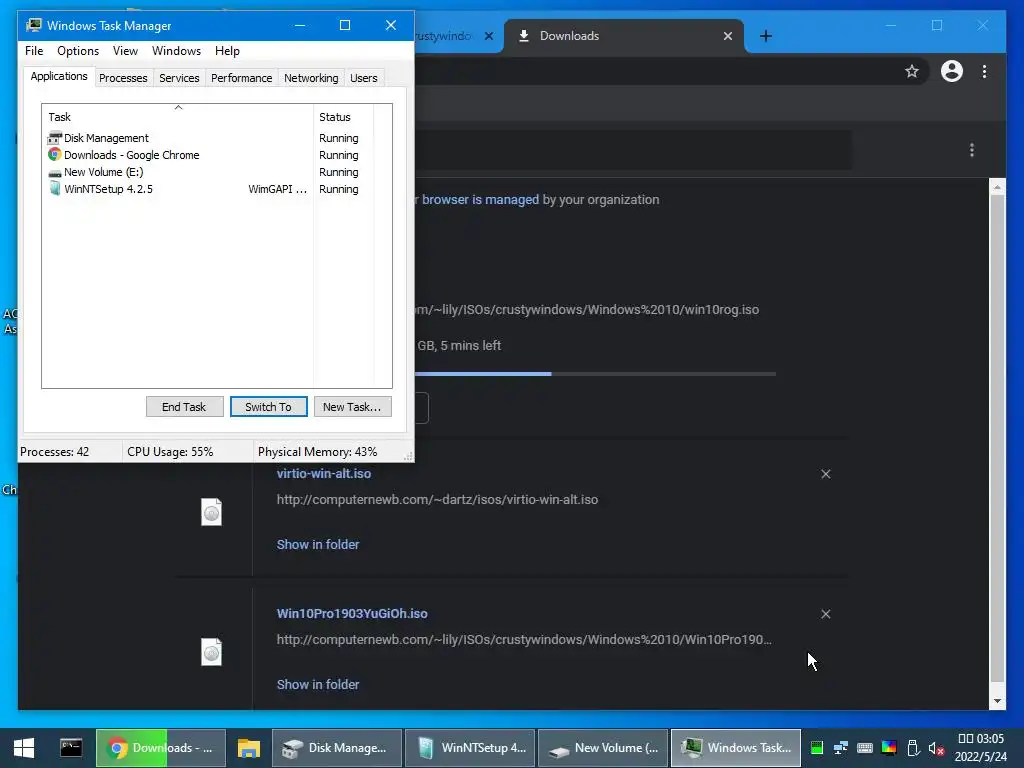Open Chrome profile avatar icon
Screen dimensions: 1024x768
pos(952,71)
